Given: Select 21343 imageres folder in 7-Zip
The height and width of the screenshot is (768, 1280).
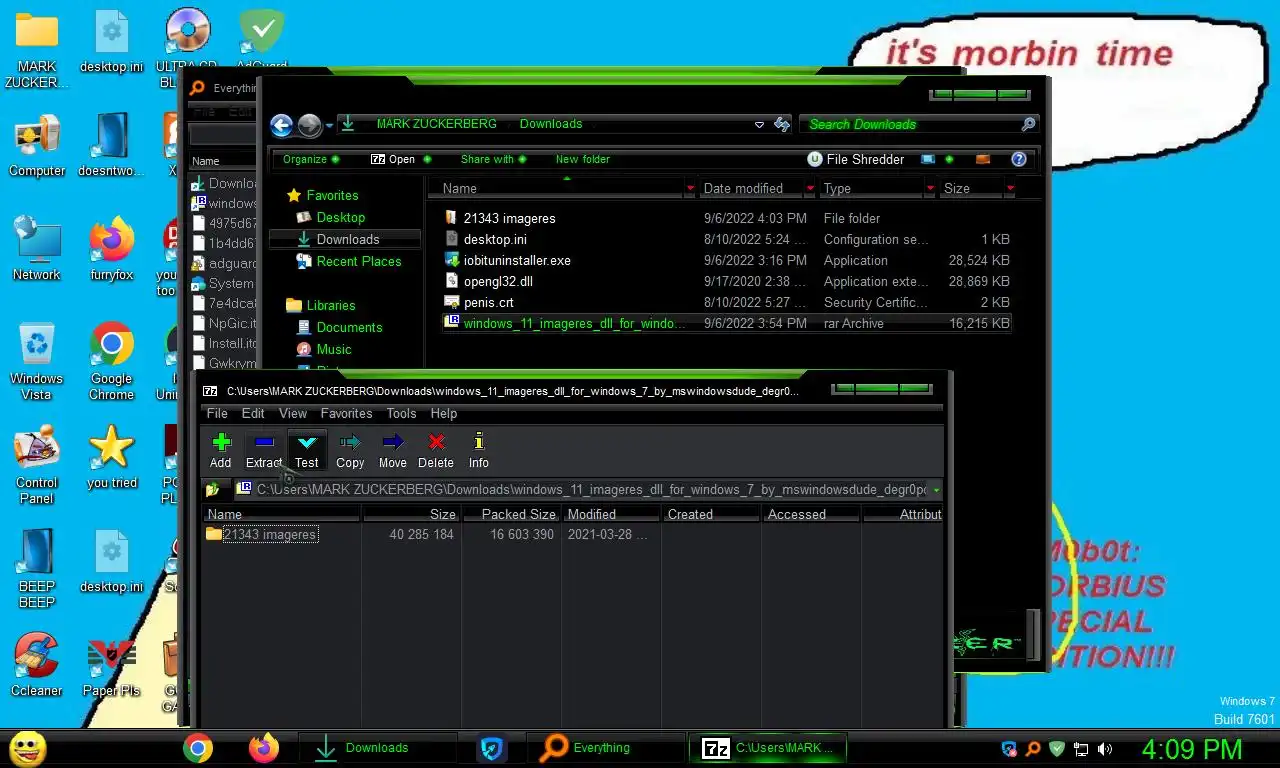Looking at the screenshot, I should [x=261, y=534].
